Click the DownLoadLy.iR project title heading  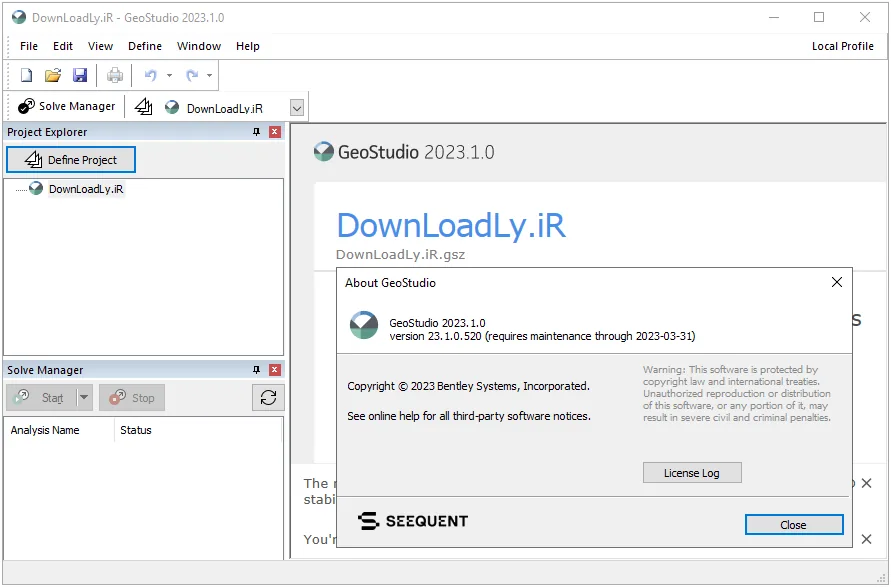451,225
